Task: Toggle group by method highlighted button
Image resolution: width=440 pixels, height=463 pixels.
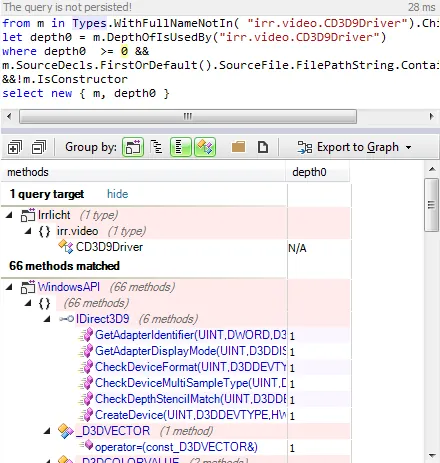Action: [205, 147]
